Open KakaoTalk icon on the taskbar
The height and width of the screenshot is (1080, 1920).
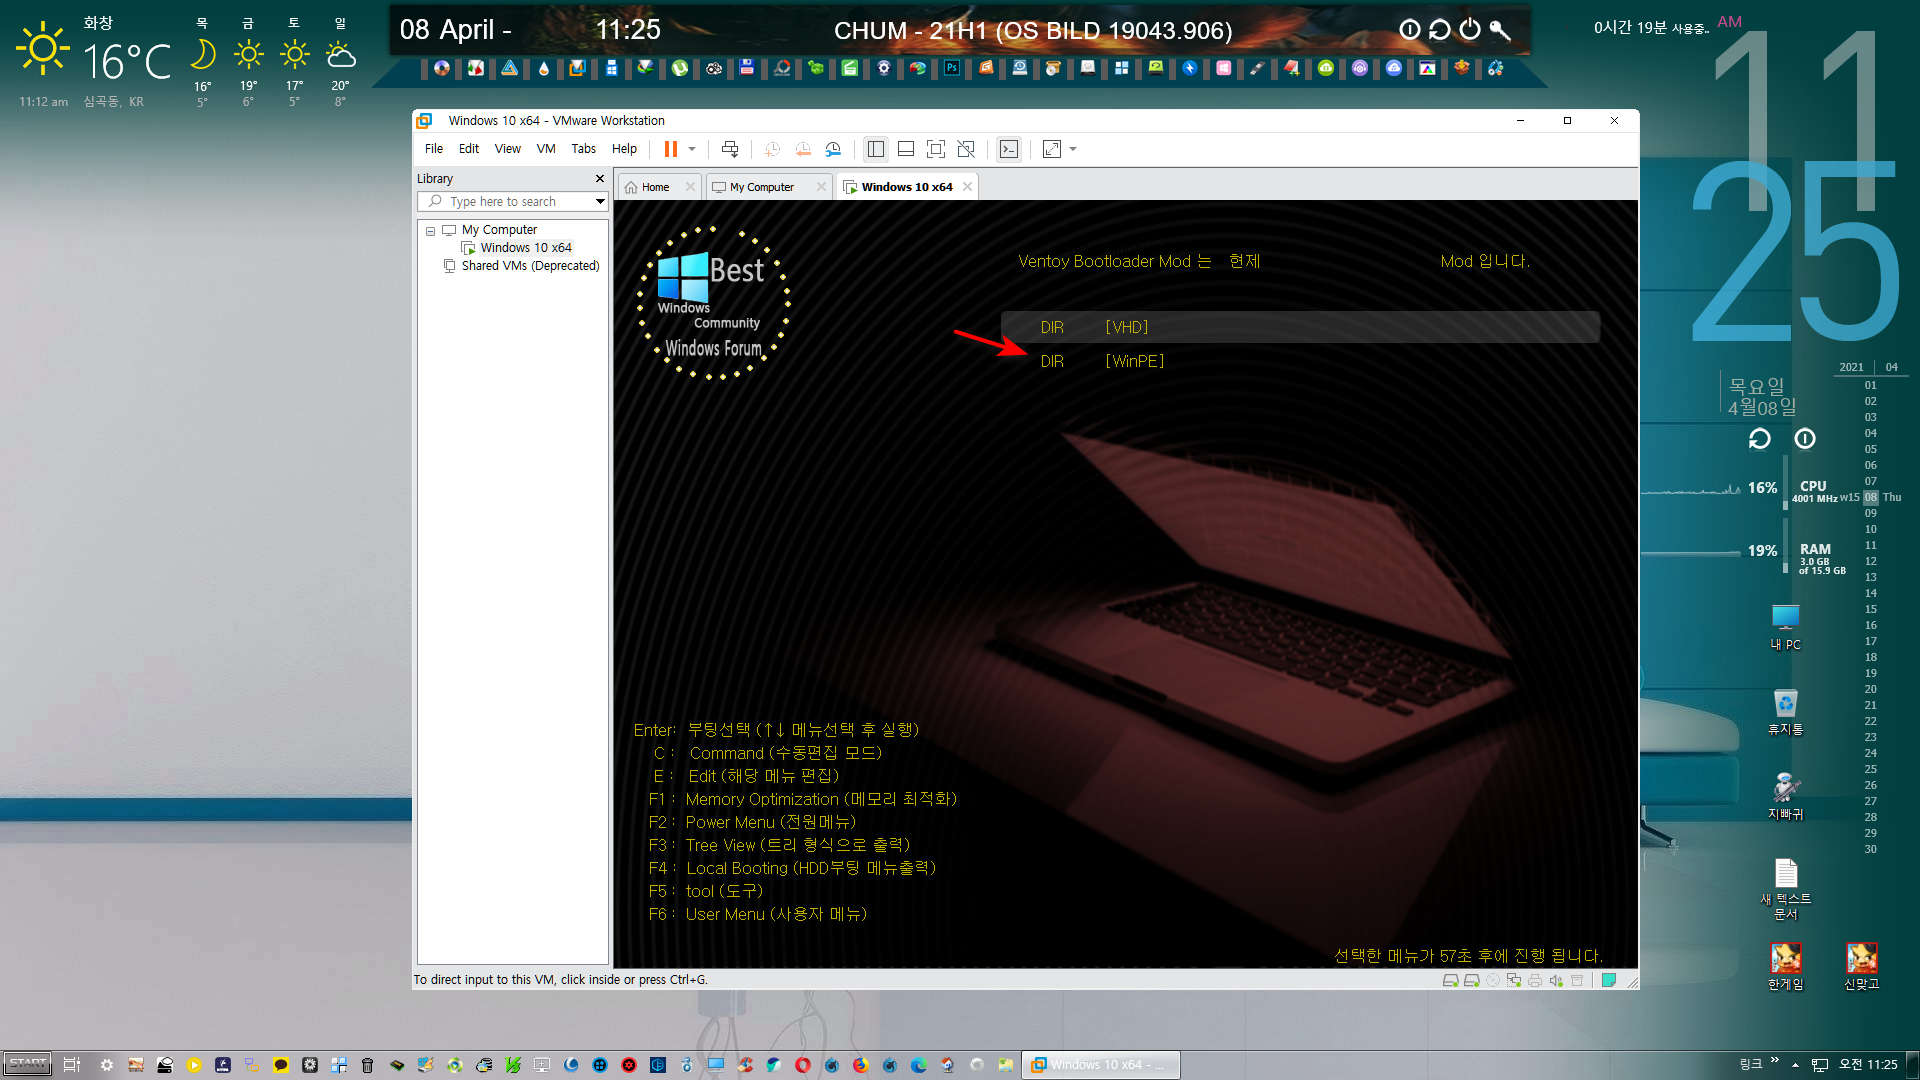(281, 1065)
